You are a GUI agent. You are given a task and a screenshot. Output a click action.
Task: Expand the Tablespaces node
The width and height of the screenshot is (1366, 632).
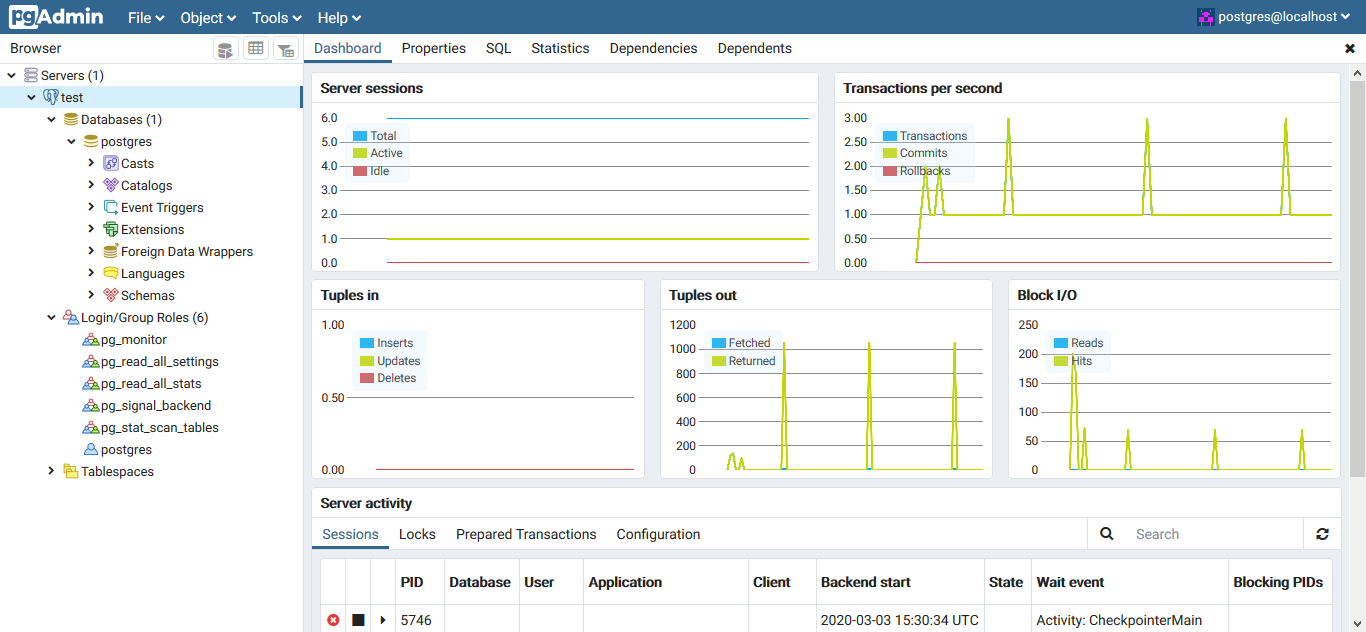coord(51,471)
